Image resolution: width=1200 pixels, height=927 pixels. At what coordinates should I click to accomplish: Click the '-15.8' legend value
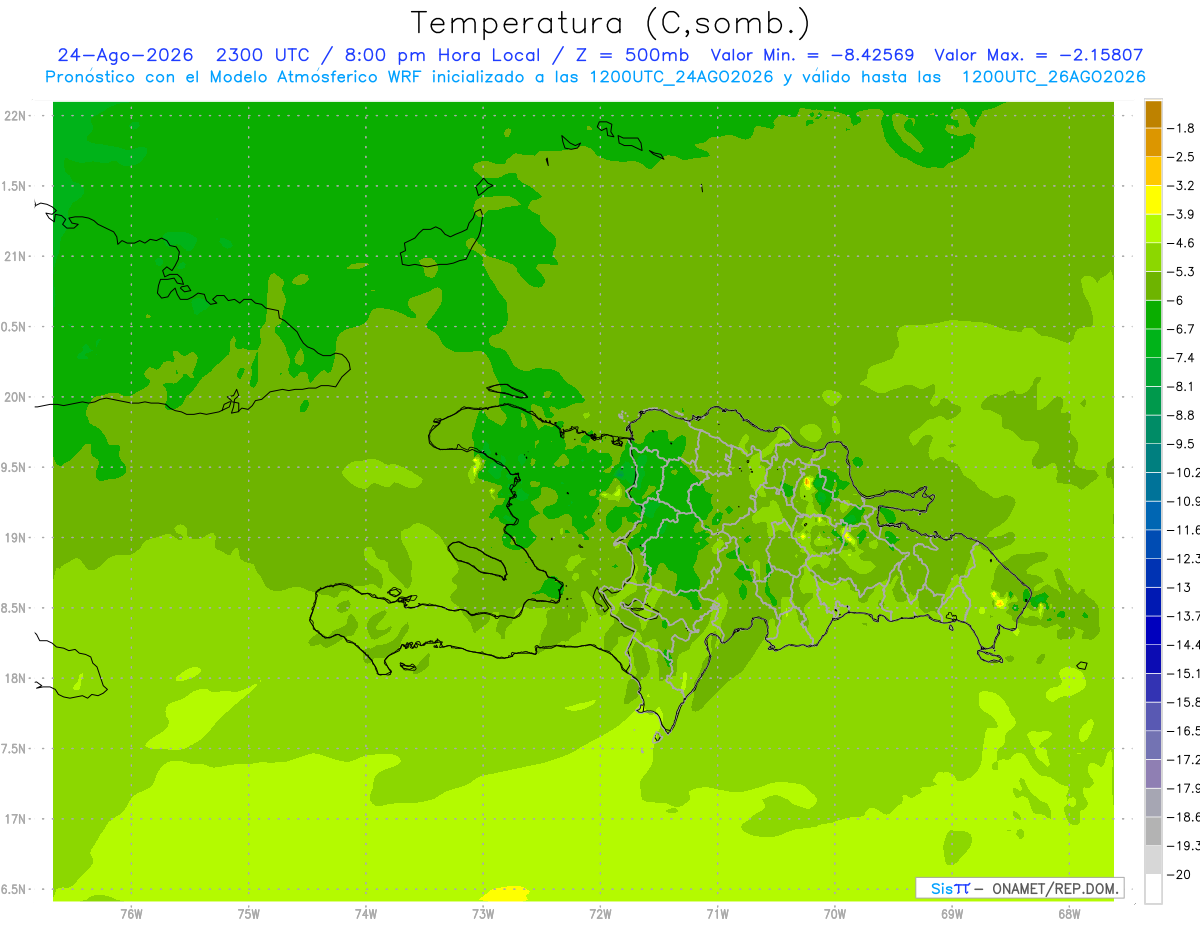pyautogui.click(x=1184, y=702)
